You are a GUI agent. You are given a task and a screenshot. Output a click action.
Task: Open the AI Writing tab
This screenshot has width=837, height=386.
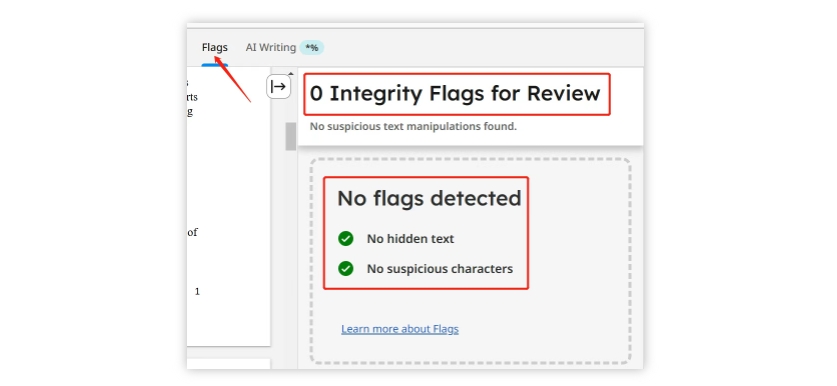coord(271,48)
